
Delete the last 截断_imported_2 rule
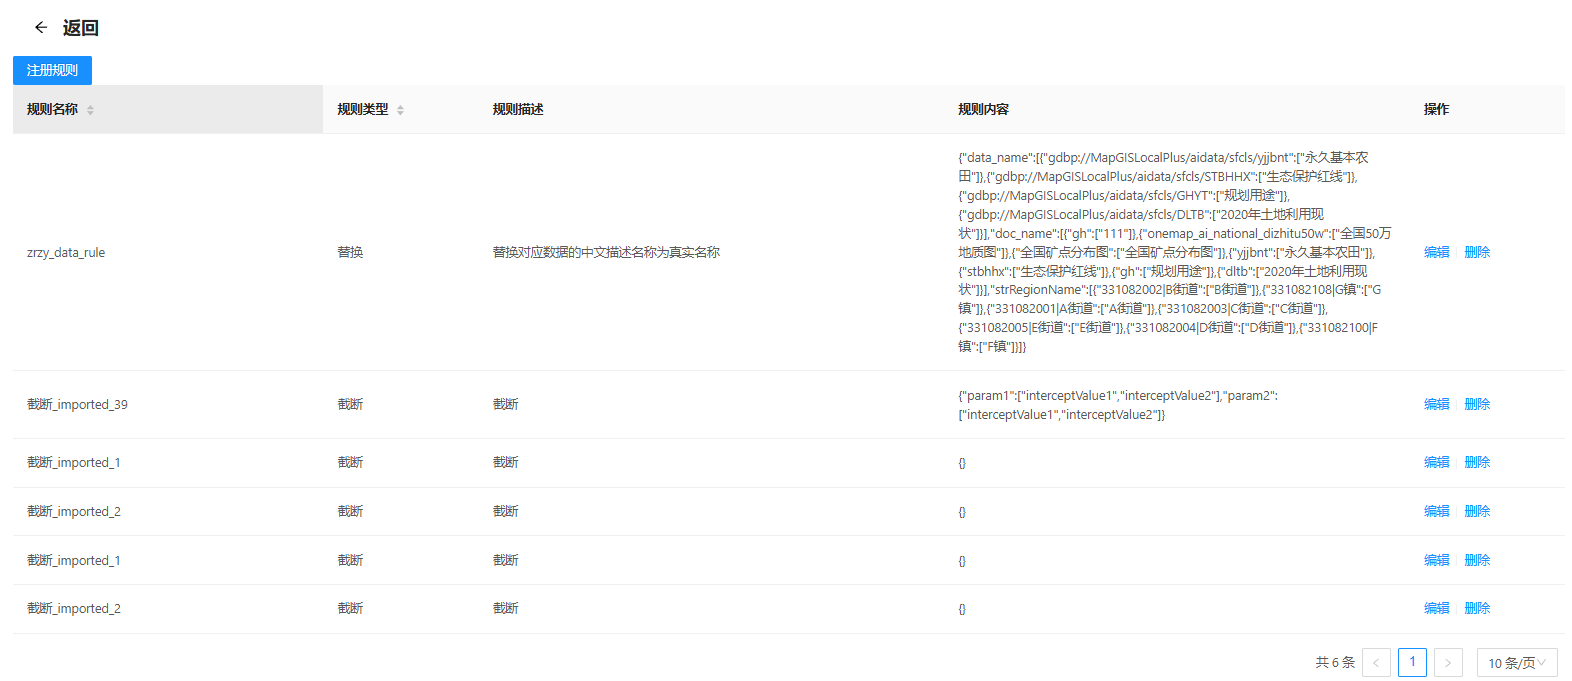click(1477, 608)
